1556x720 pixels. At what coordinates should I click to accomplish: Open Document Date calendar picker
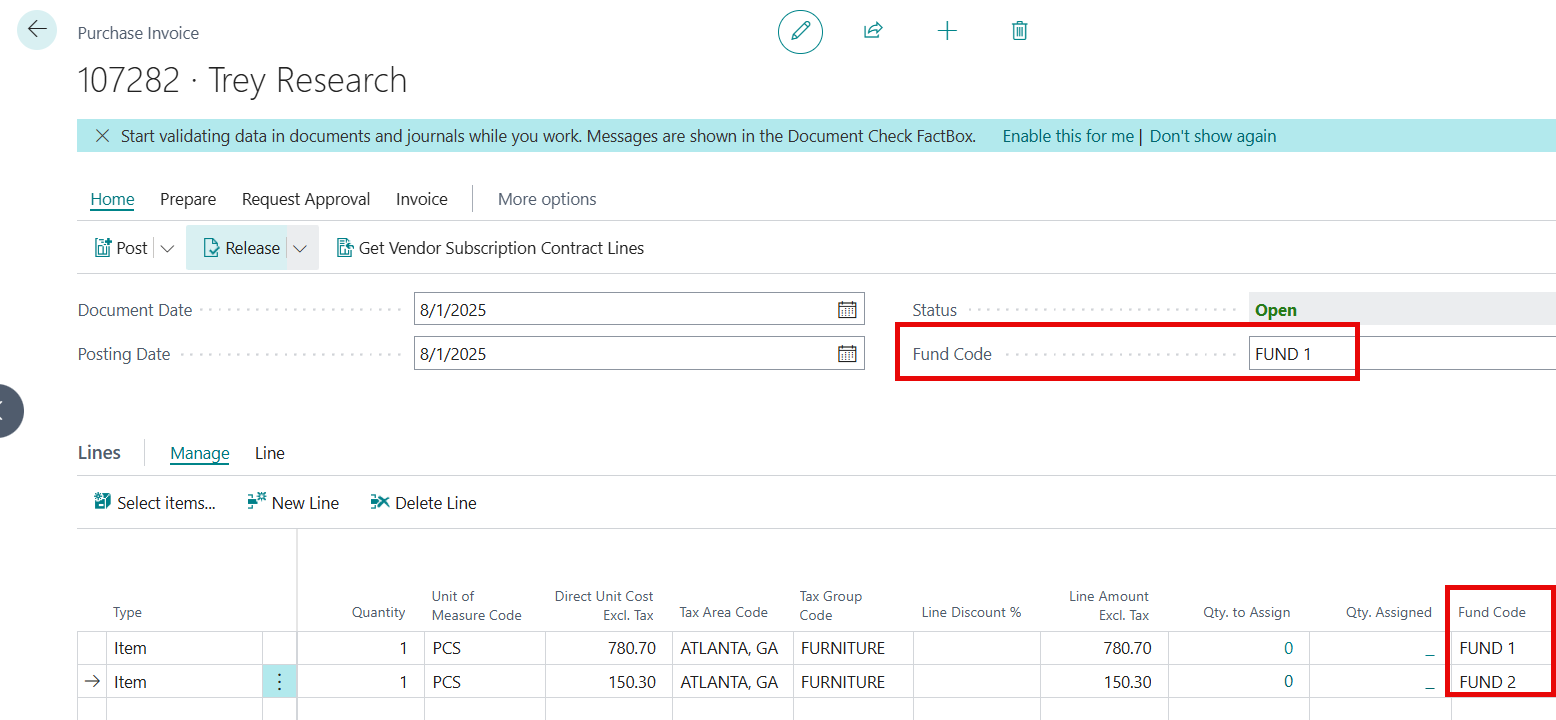tap(846, 310)
